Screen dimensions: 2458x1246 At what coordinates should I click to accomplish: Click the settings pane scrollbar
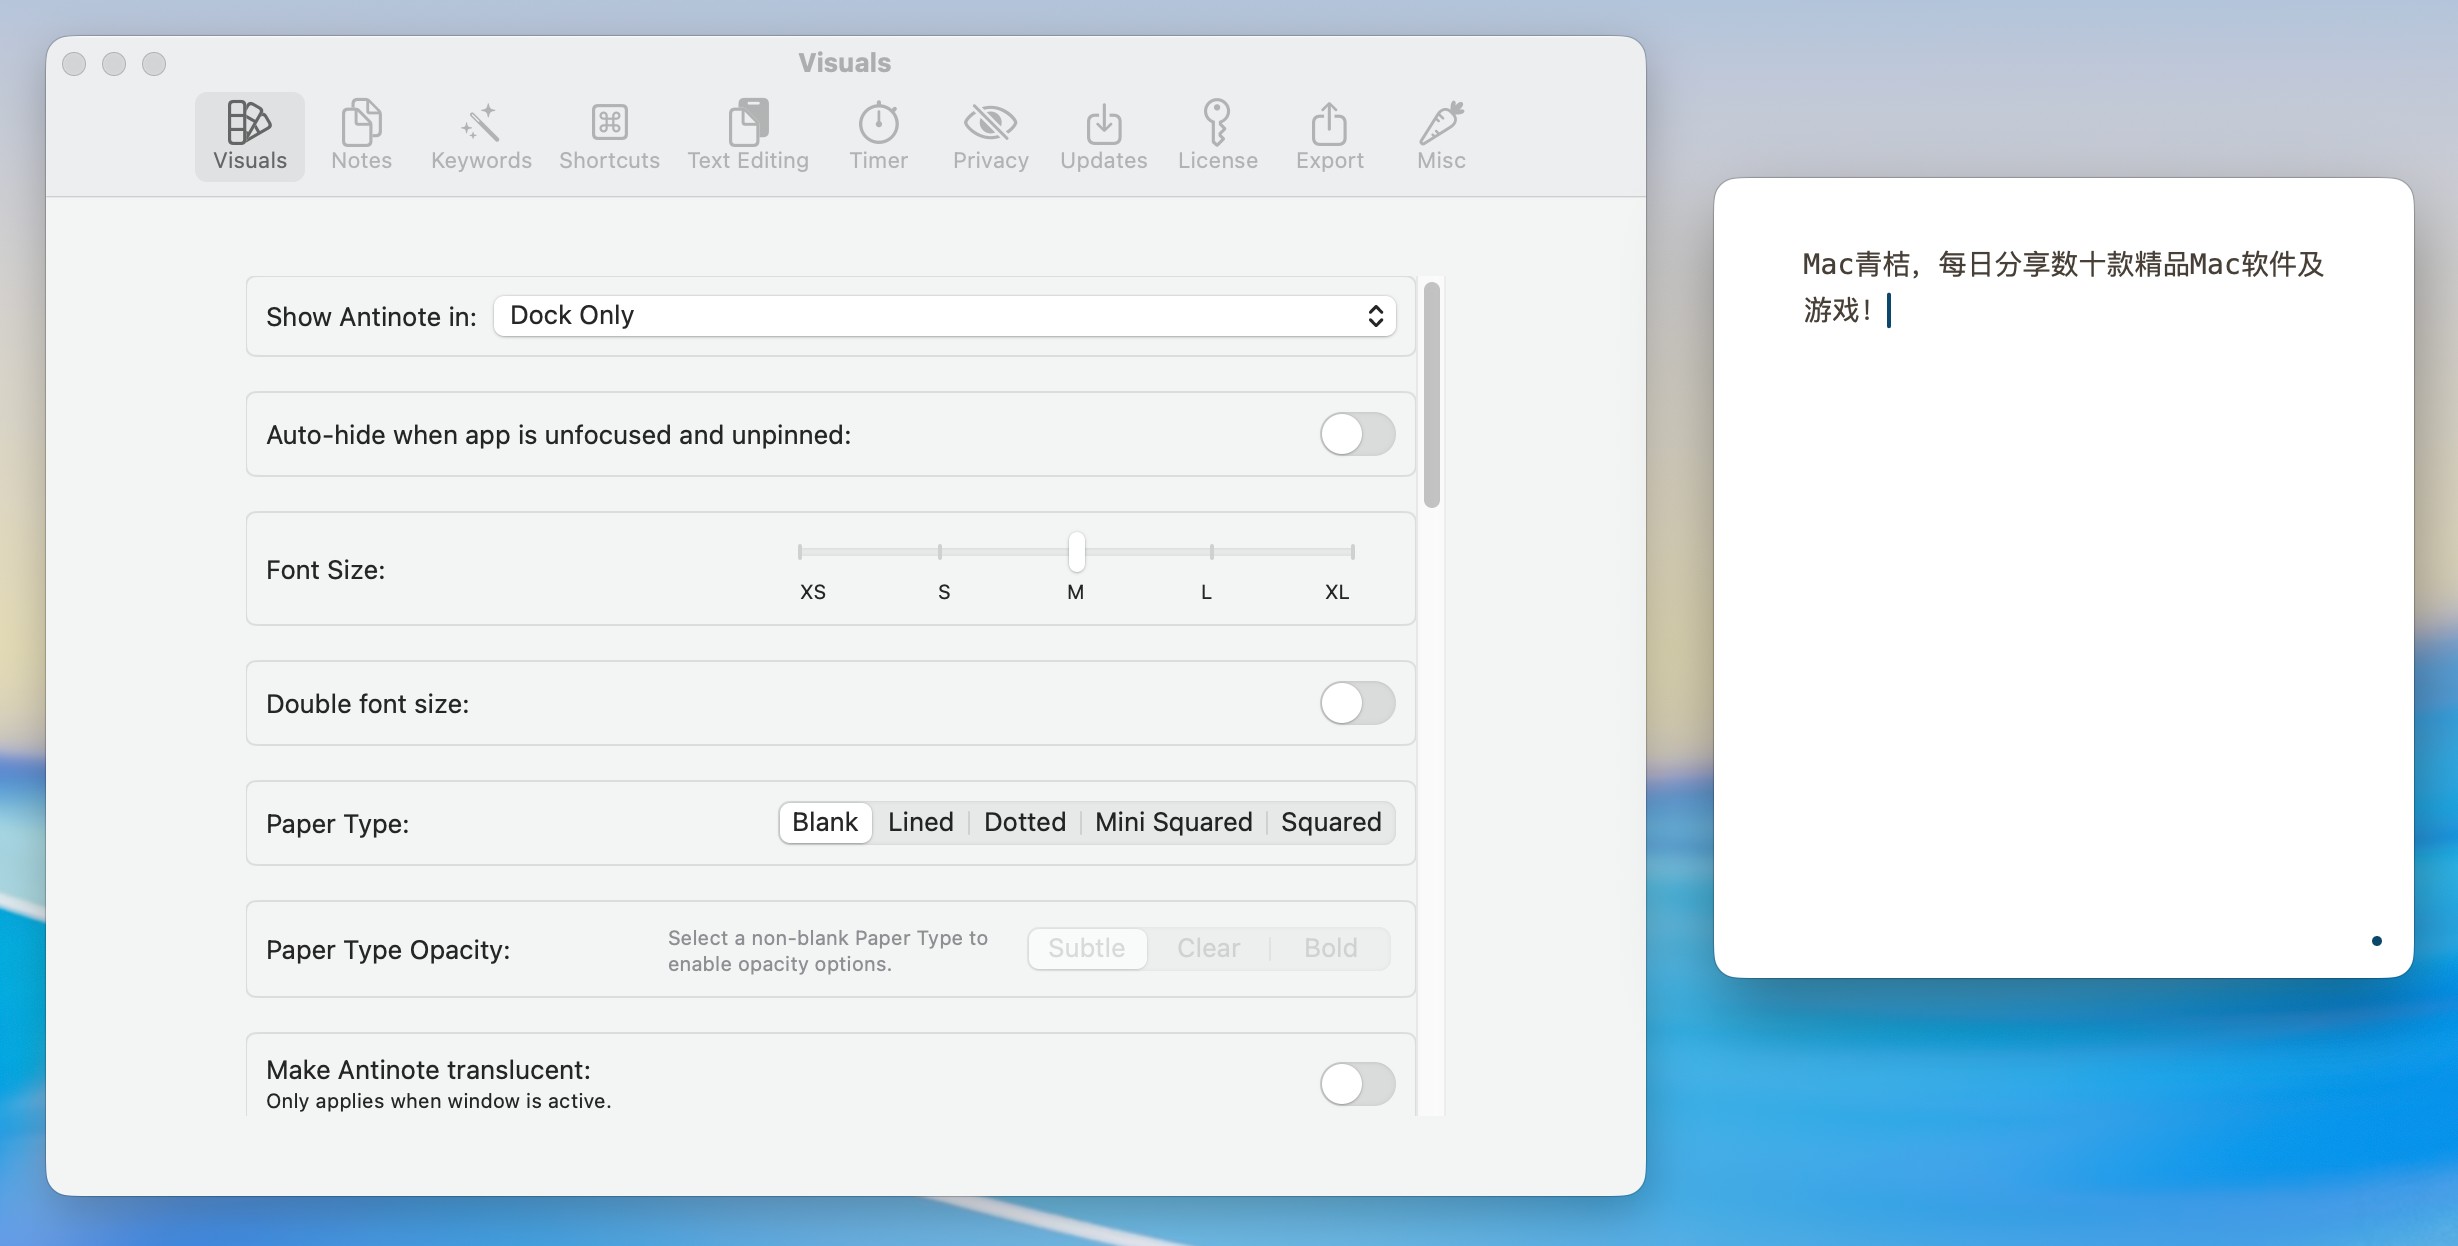[1431, 395]
